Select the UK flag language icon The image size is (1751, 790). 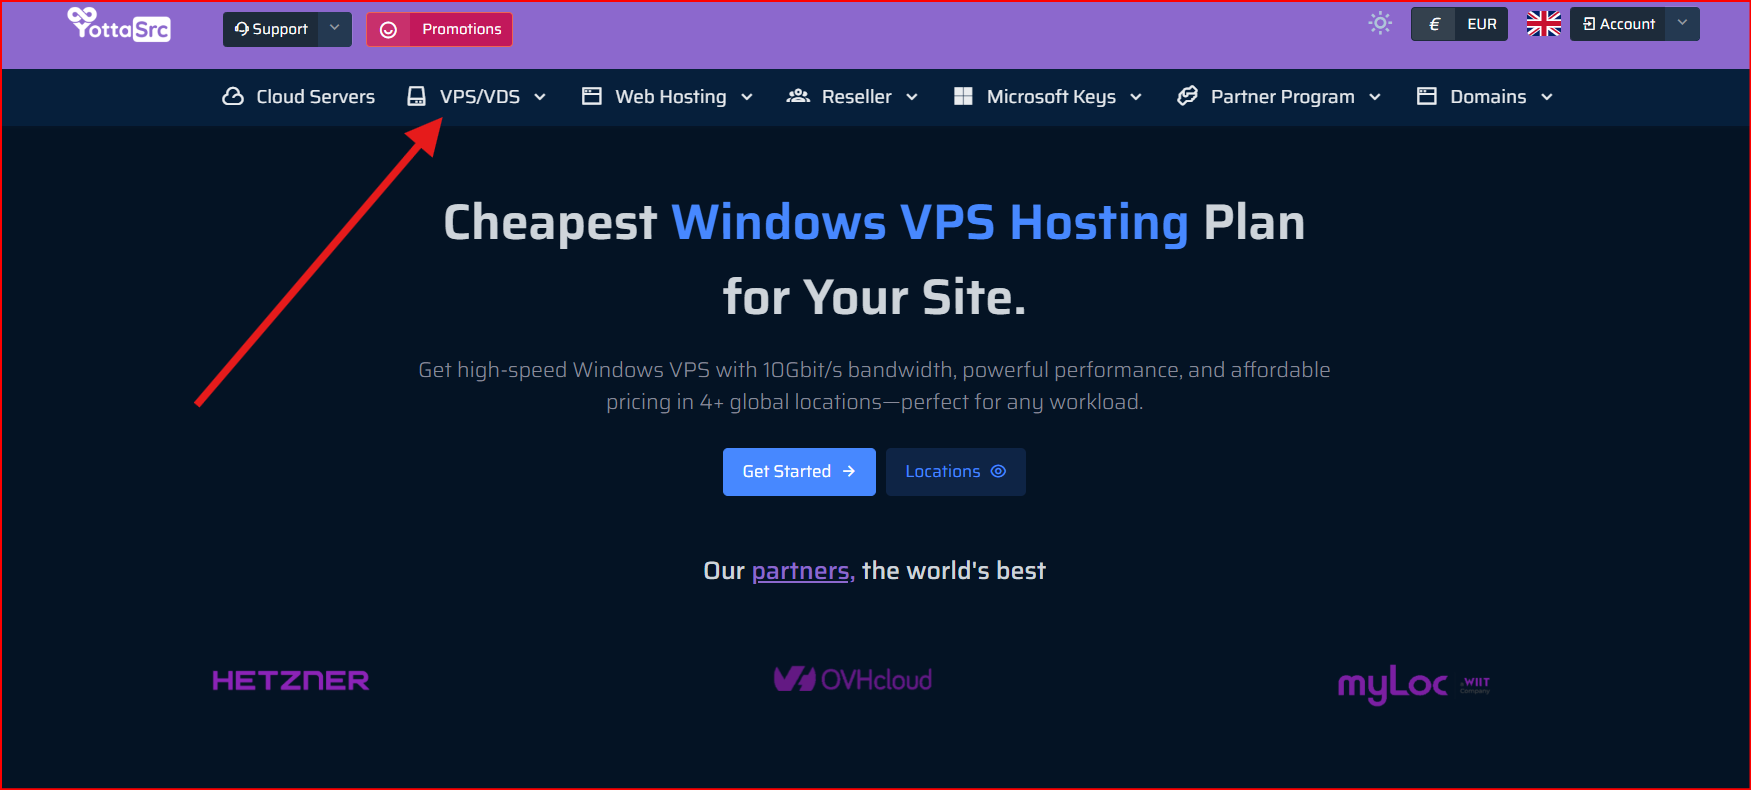coord(1543,22)
